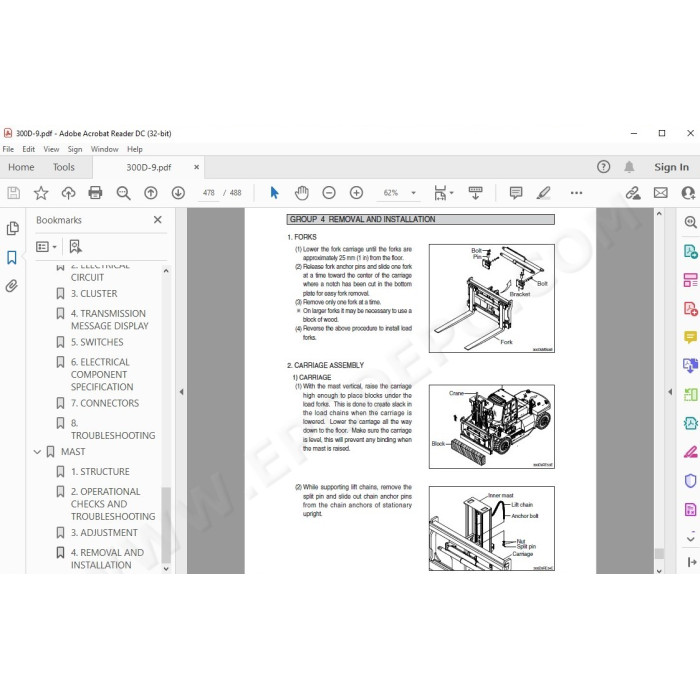Open bookmark 5. SWITCHES
The image size is (700, 700).
[x=97, y=342]
